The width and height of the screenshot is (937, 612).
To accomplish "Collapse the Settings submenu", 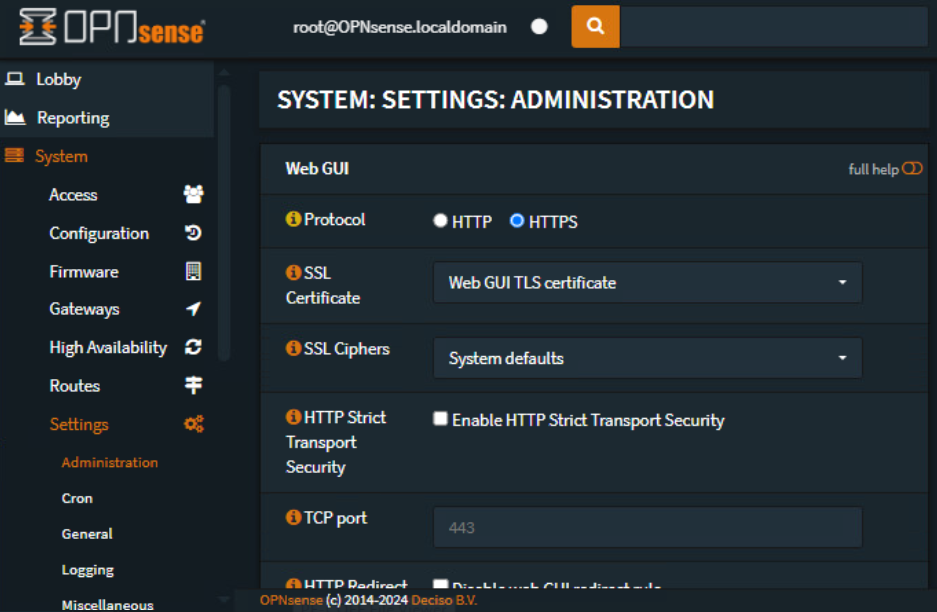I will [79, 424].
